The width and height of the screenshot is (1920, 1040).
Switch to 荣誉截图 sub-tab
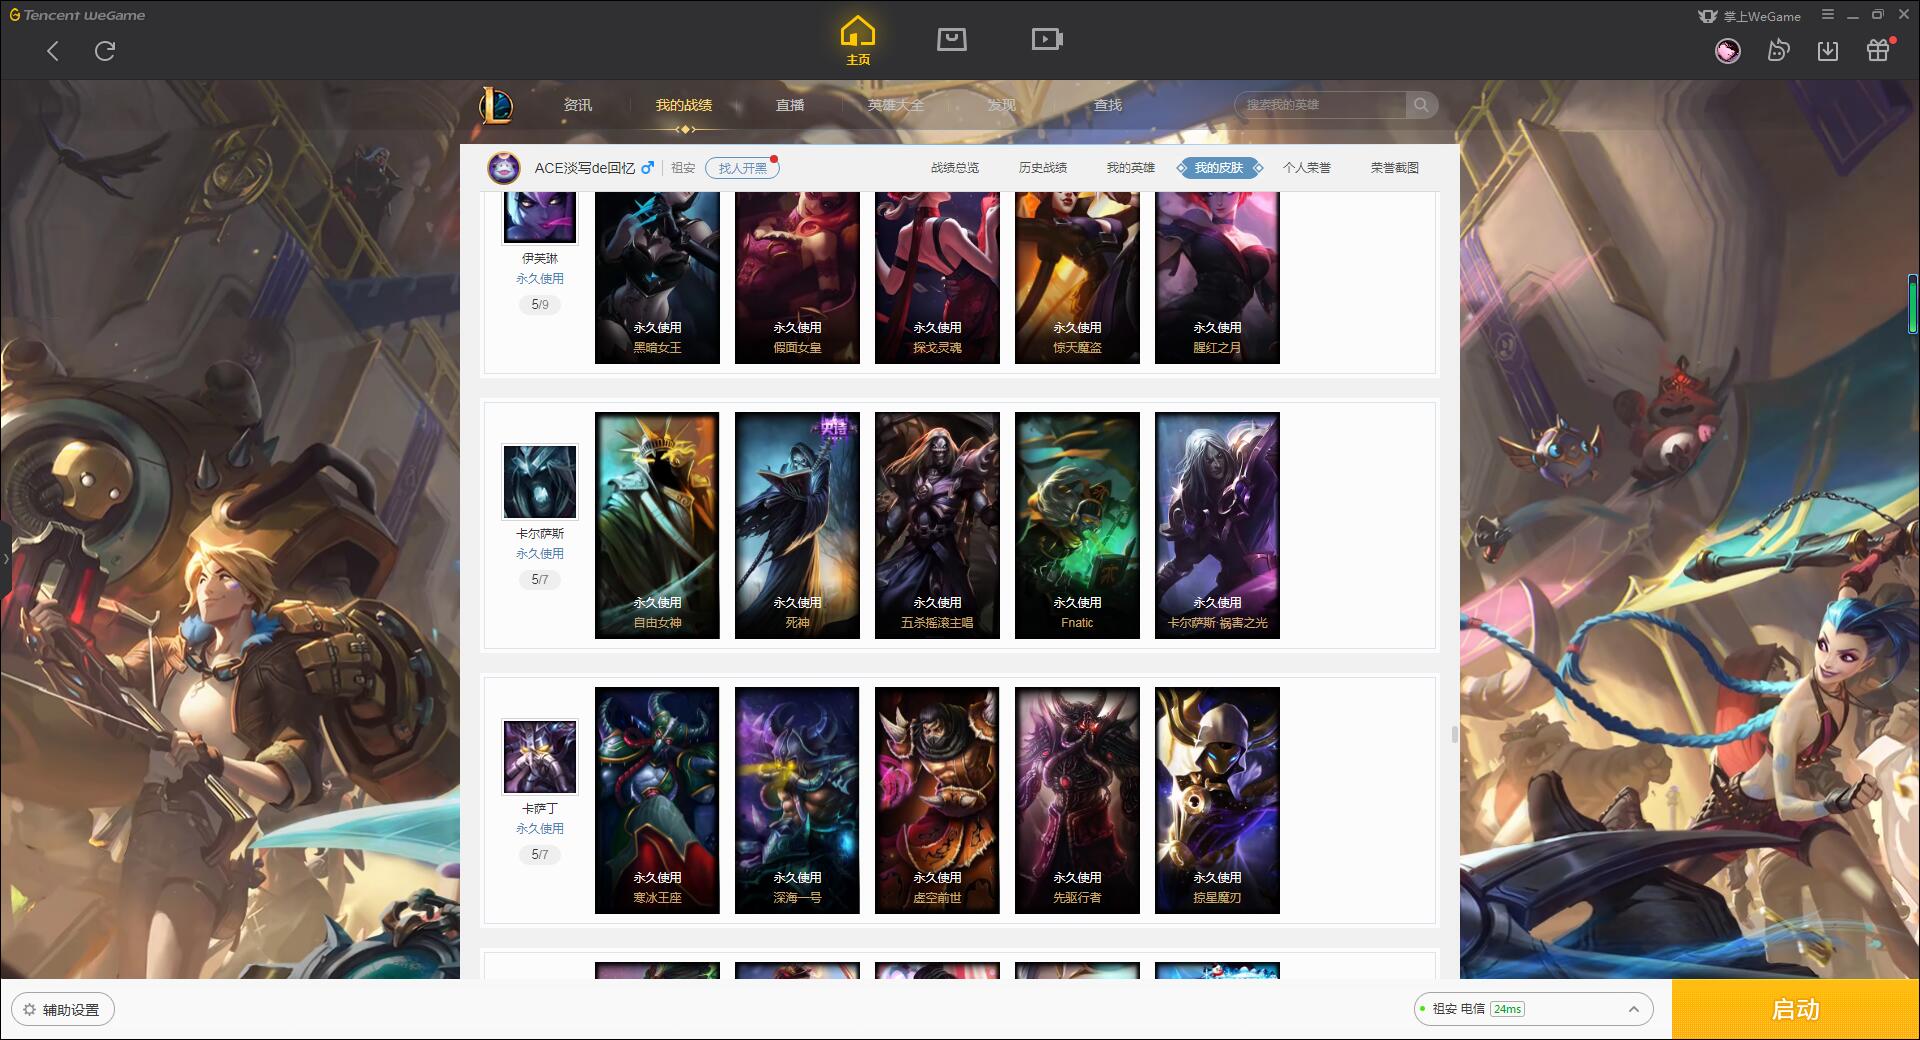(1395, 168)
